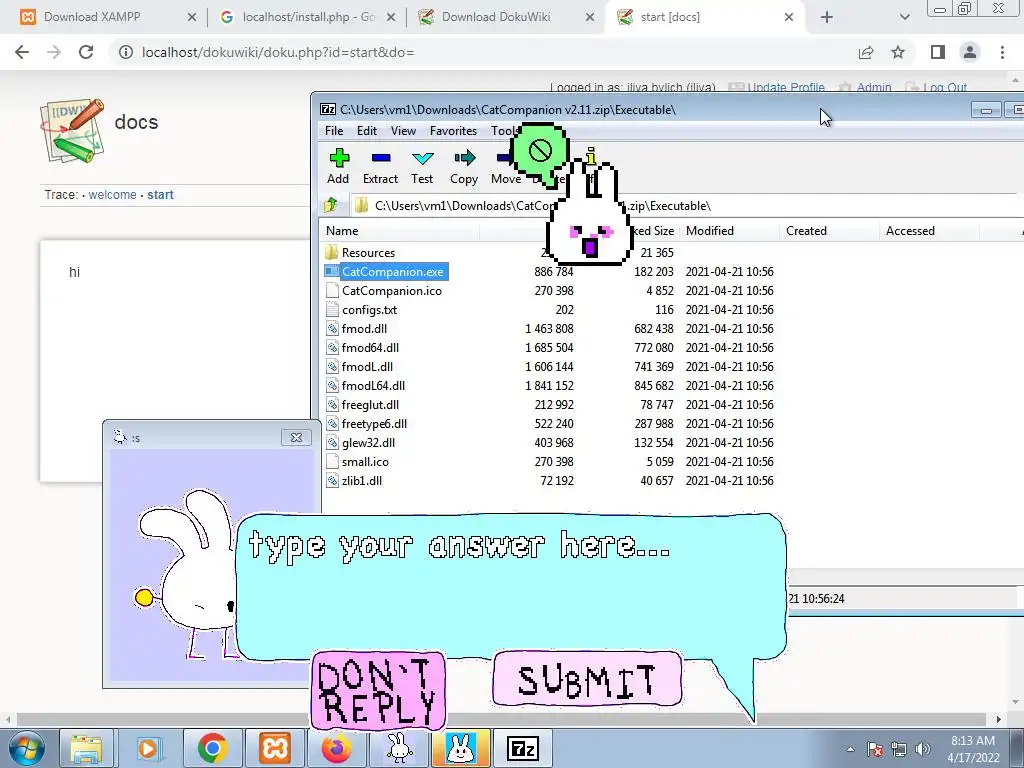This screenshot has width=1024, height=768.
Task: Click the Test toolbar icon in 7-Zip
Action: click(x=422, y=167)
